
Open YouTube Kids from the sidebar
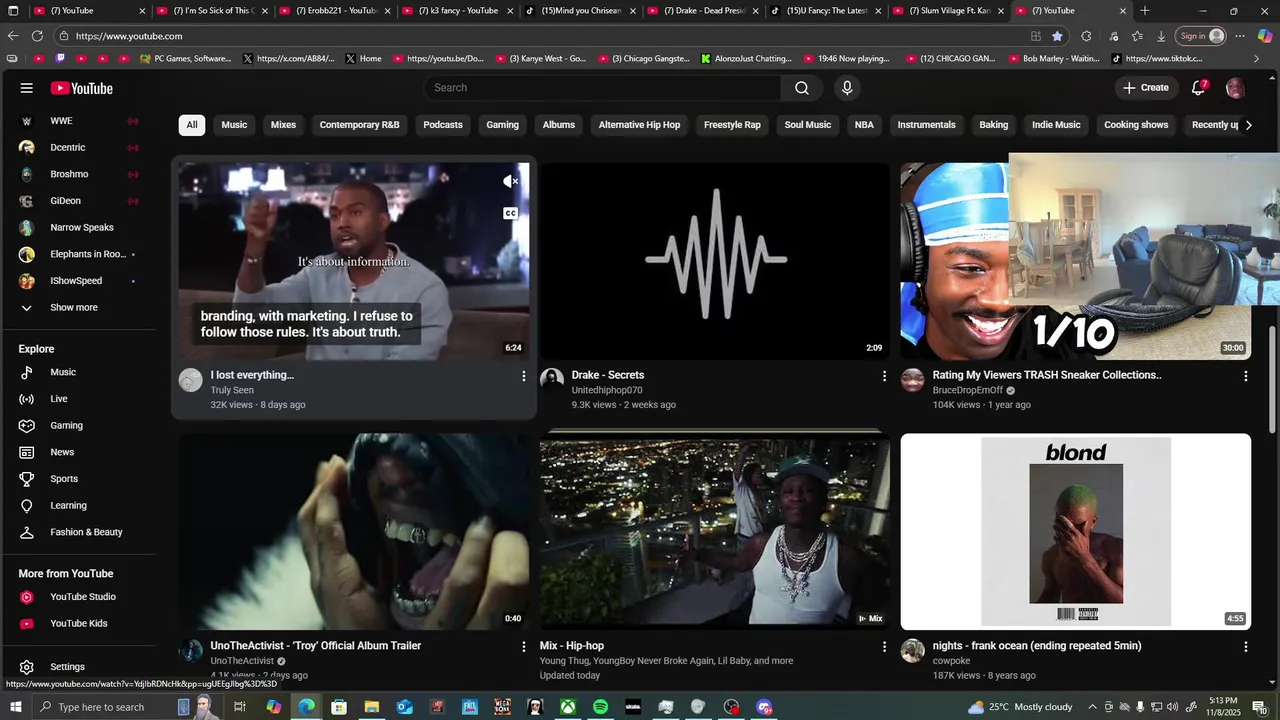coord(78,623)
